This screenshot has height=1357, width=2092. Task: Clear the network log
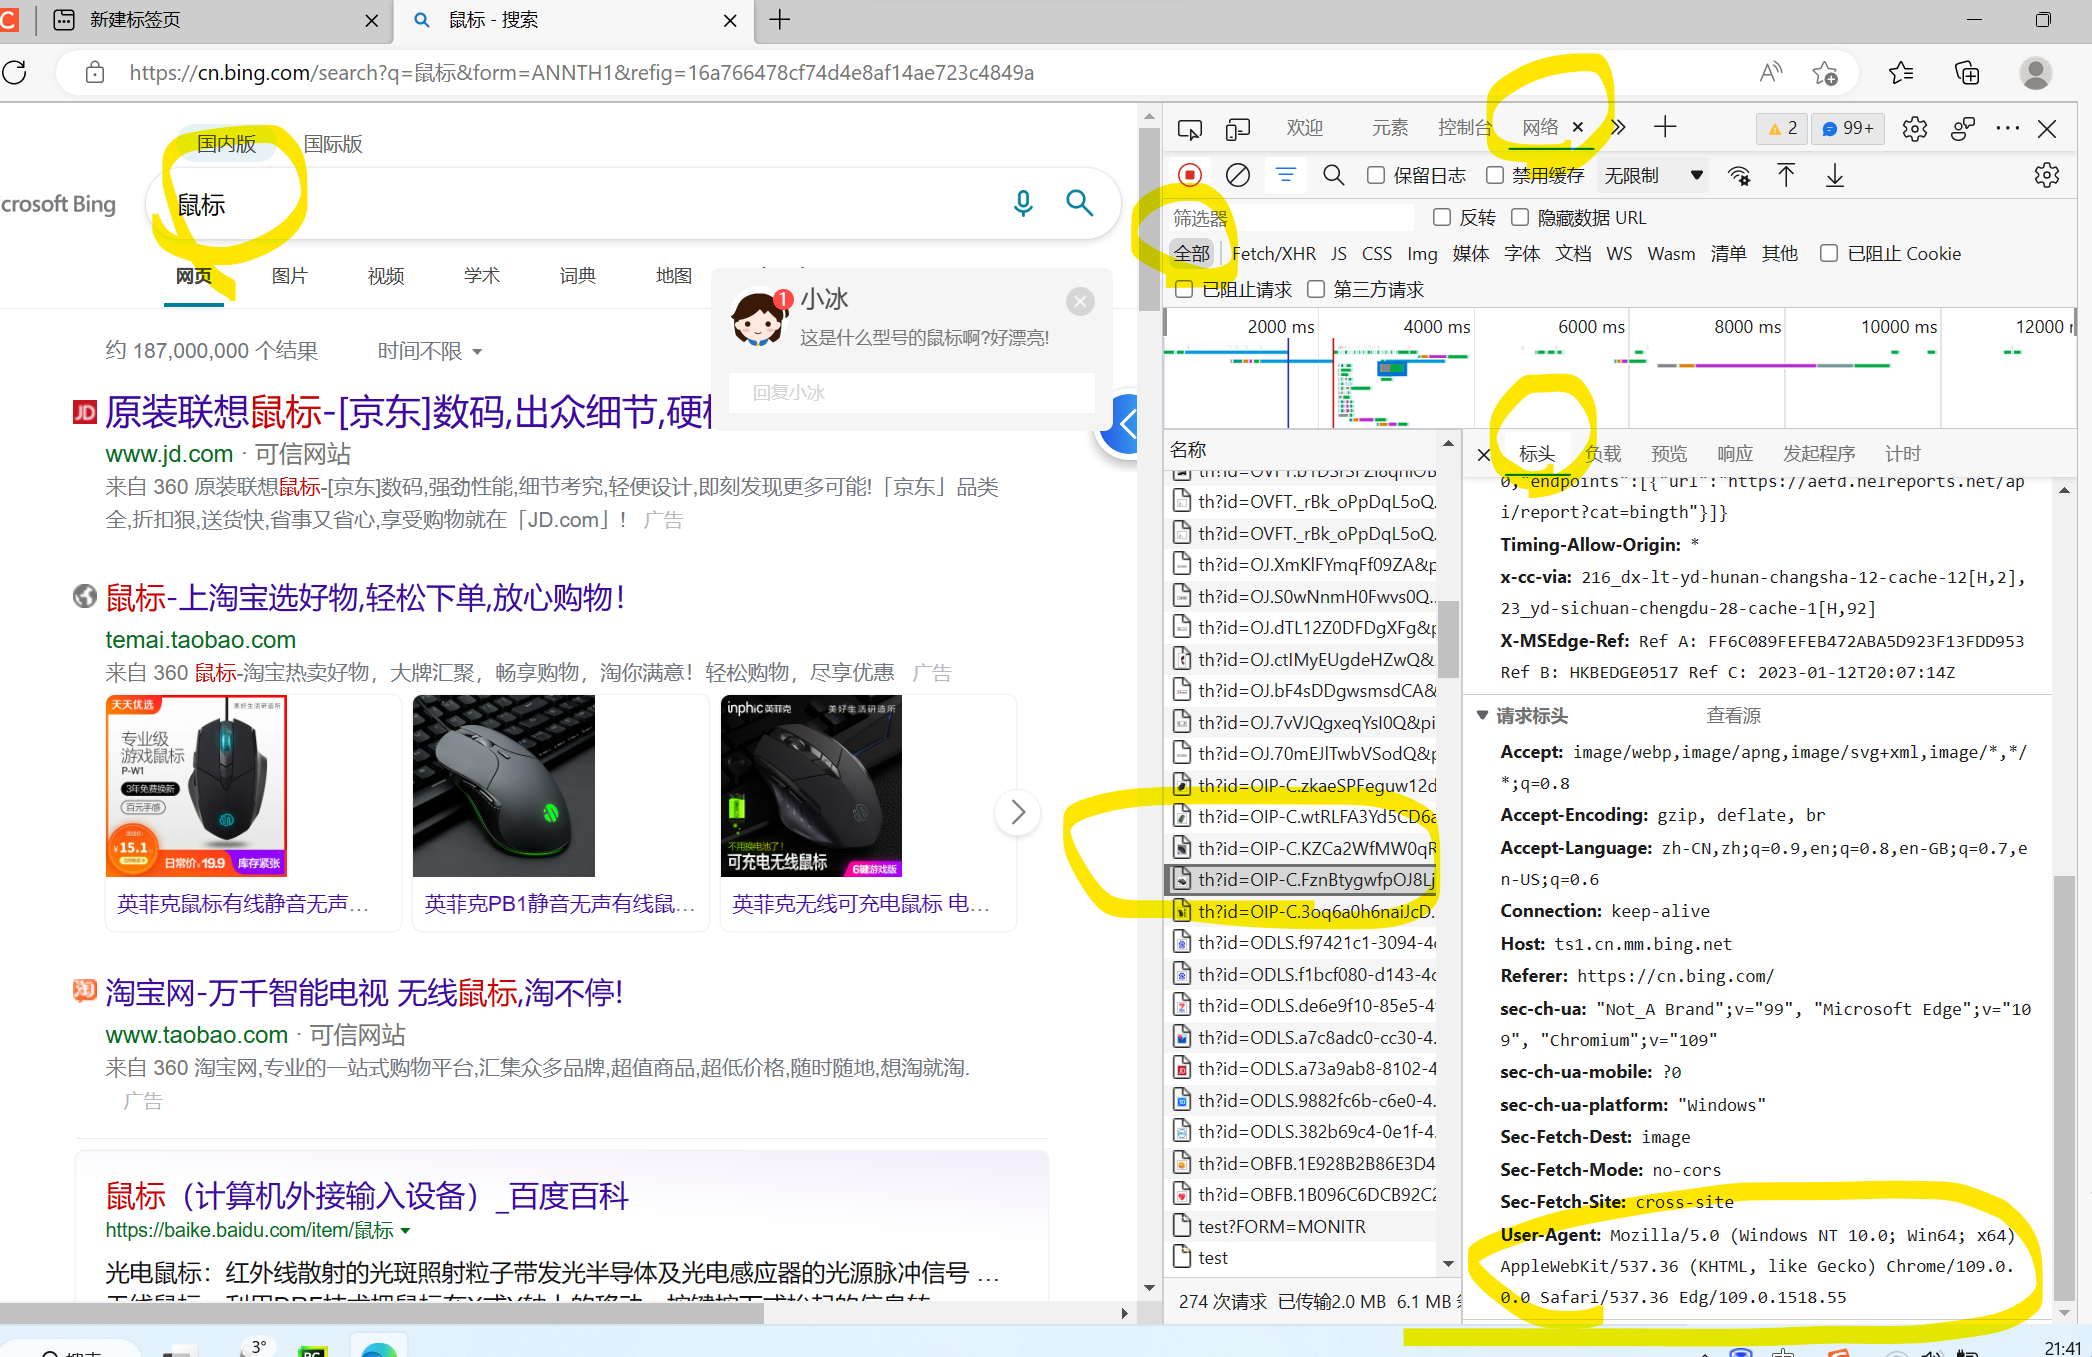(x=1237, y=176)
